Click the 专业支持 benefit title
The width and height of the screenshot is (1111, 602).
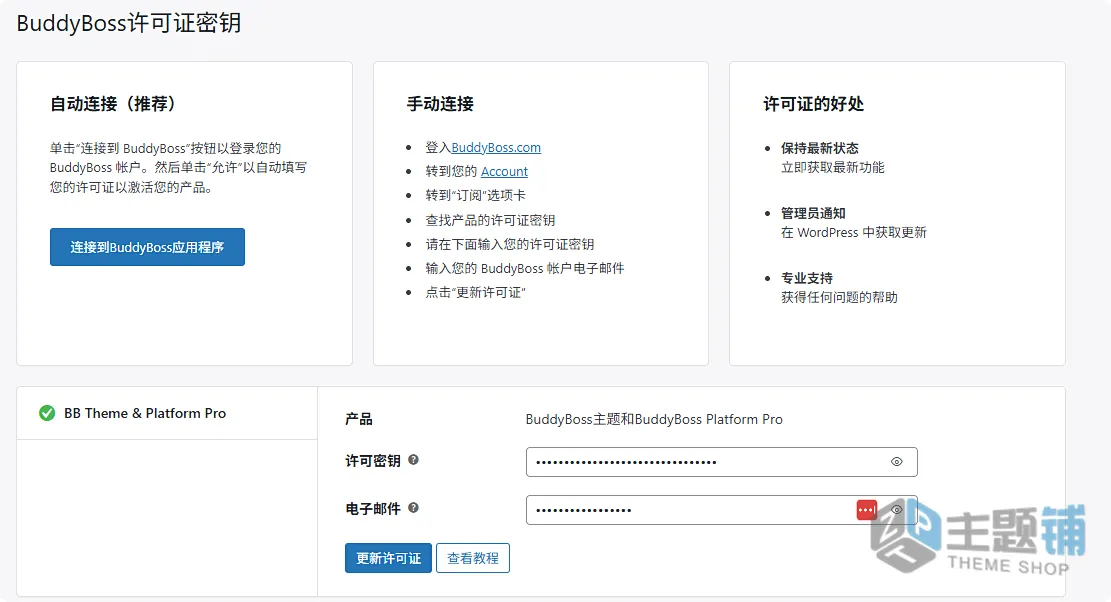(x=807, y=278)
